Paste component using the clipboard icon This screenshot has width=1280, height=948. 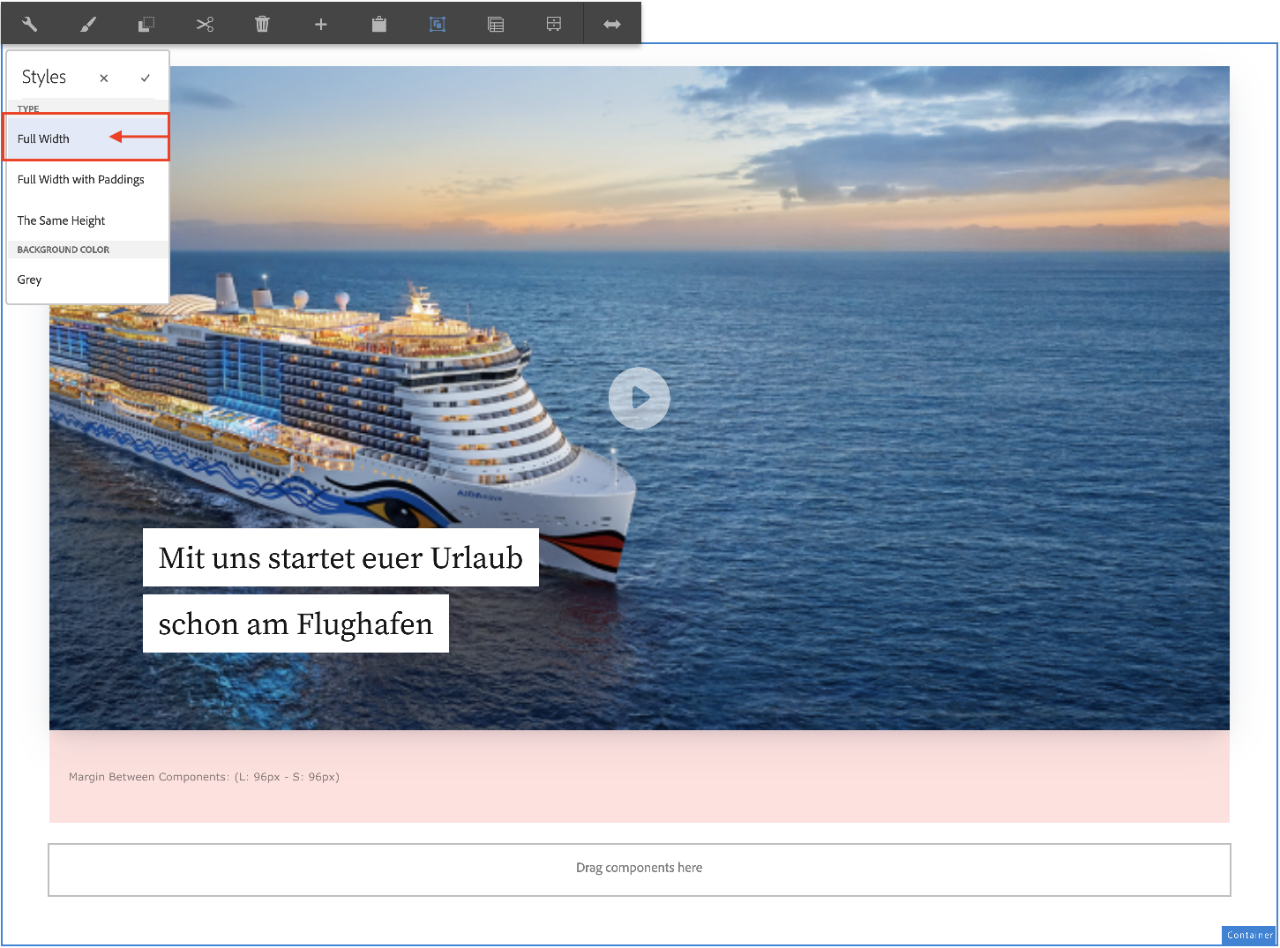click(378, 23)
